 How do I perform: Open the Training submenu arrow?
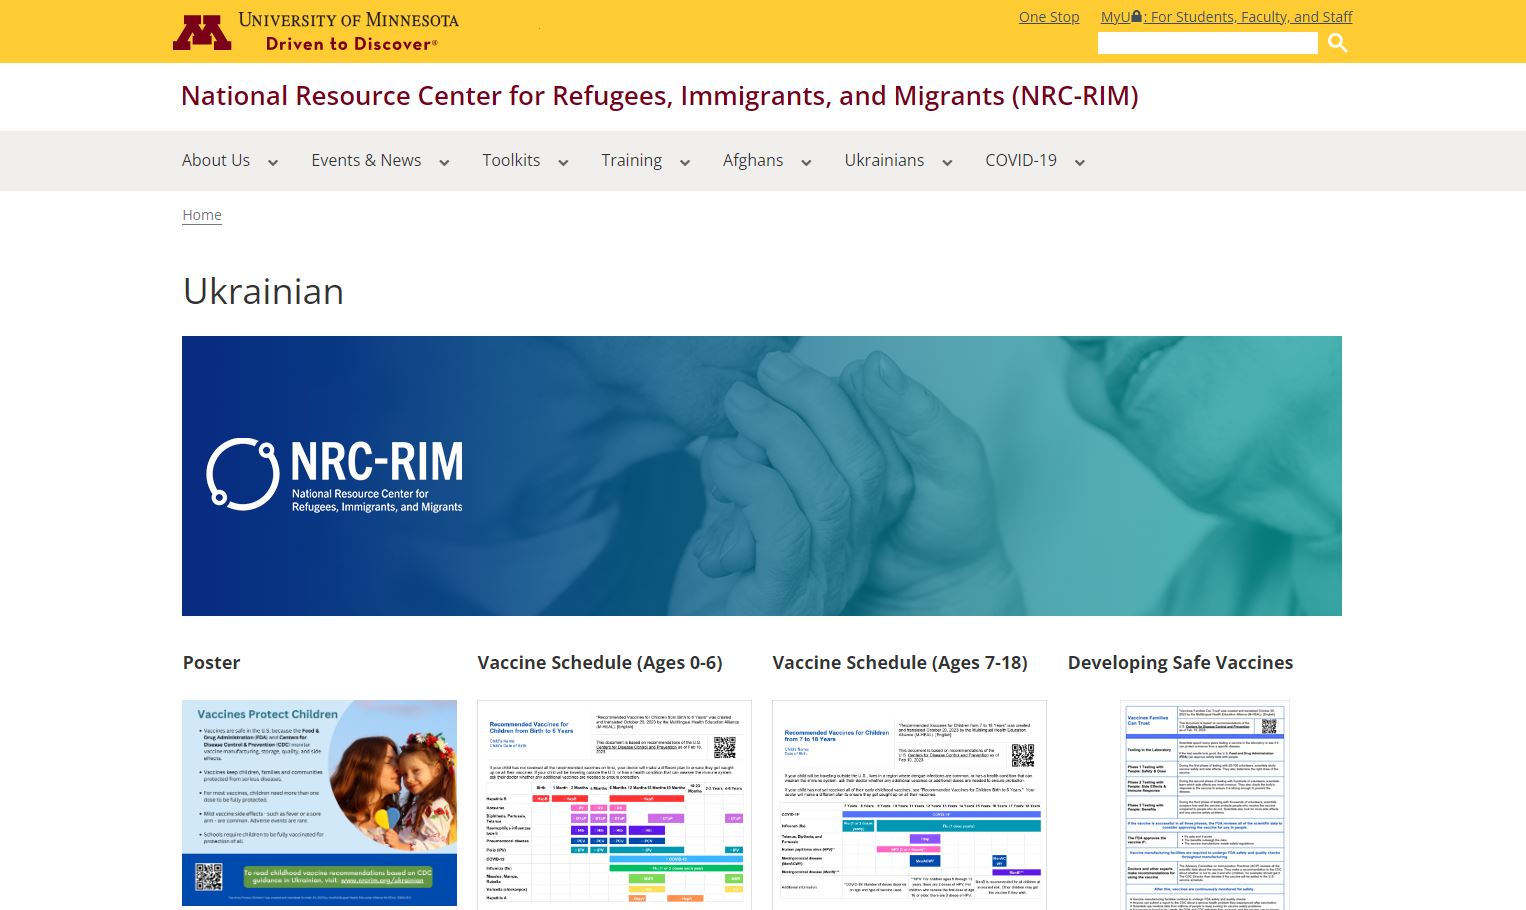[685, 162]
